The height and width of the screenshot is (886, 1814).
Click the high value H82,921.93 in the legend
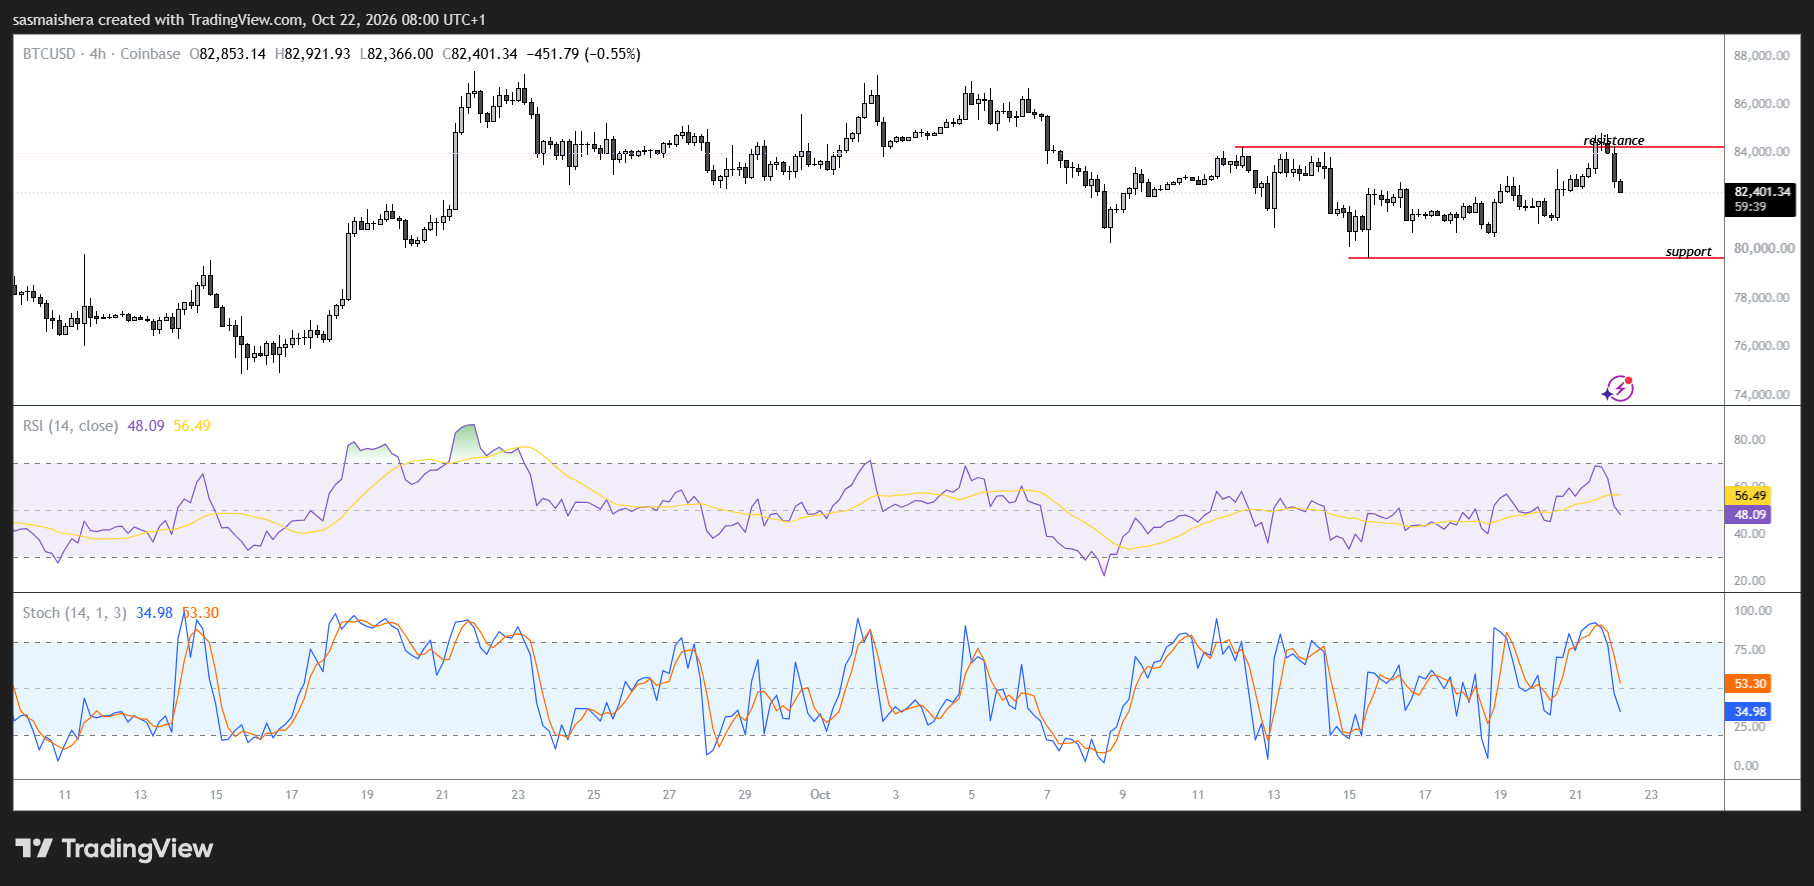tap(313, 54)
